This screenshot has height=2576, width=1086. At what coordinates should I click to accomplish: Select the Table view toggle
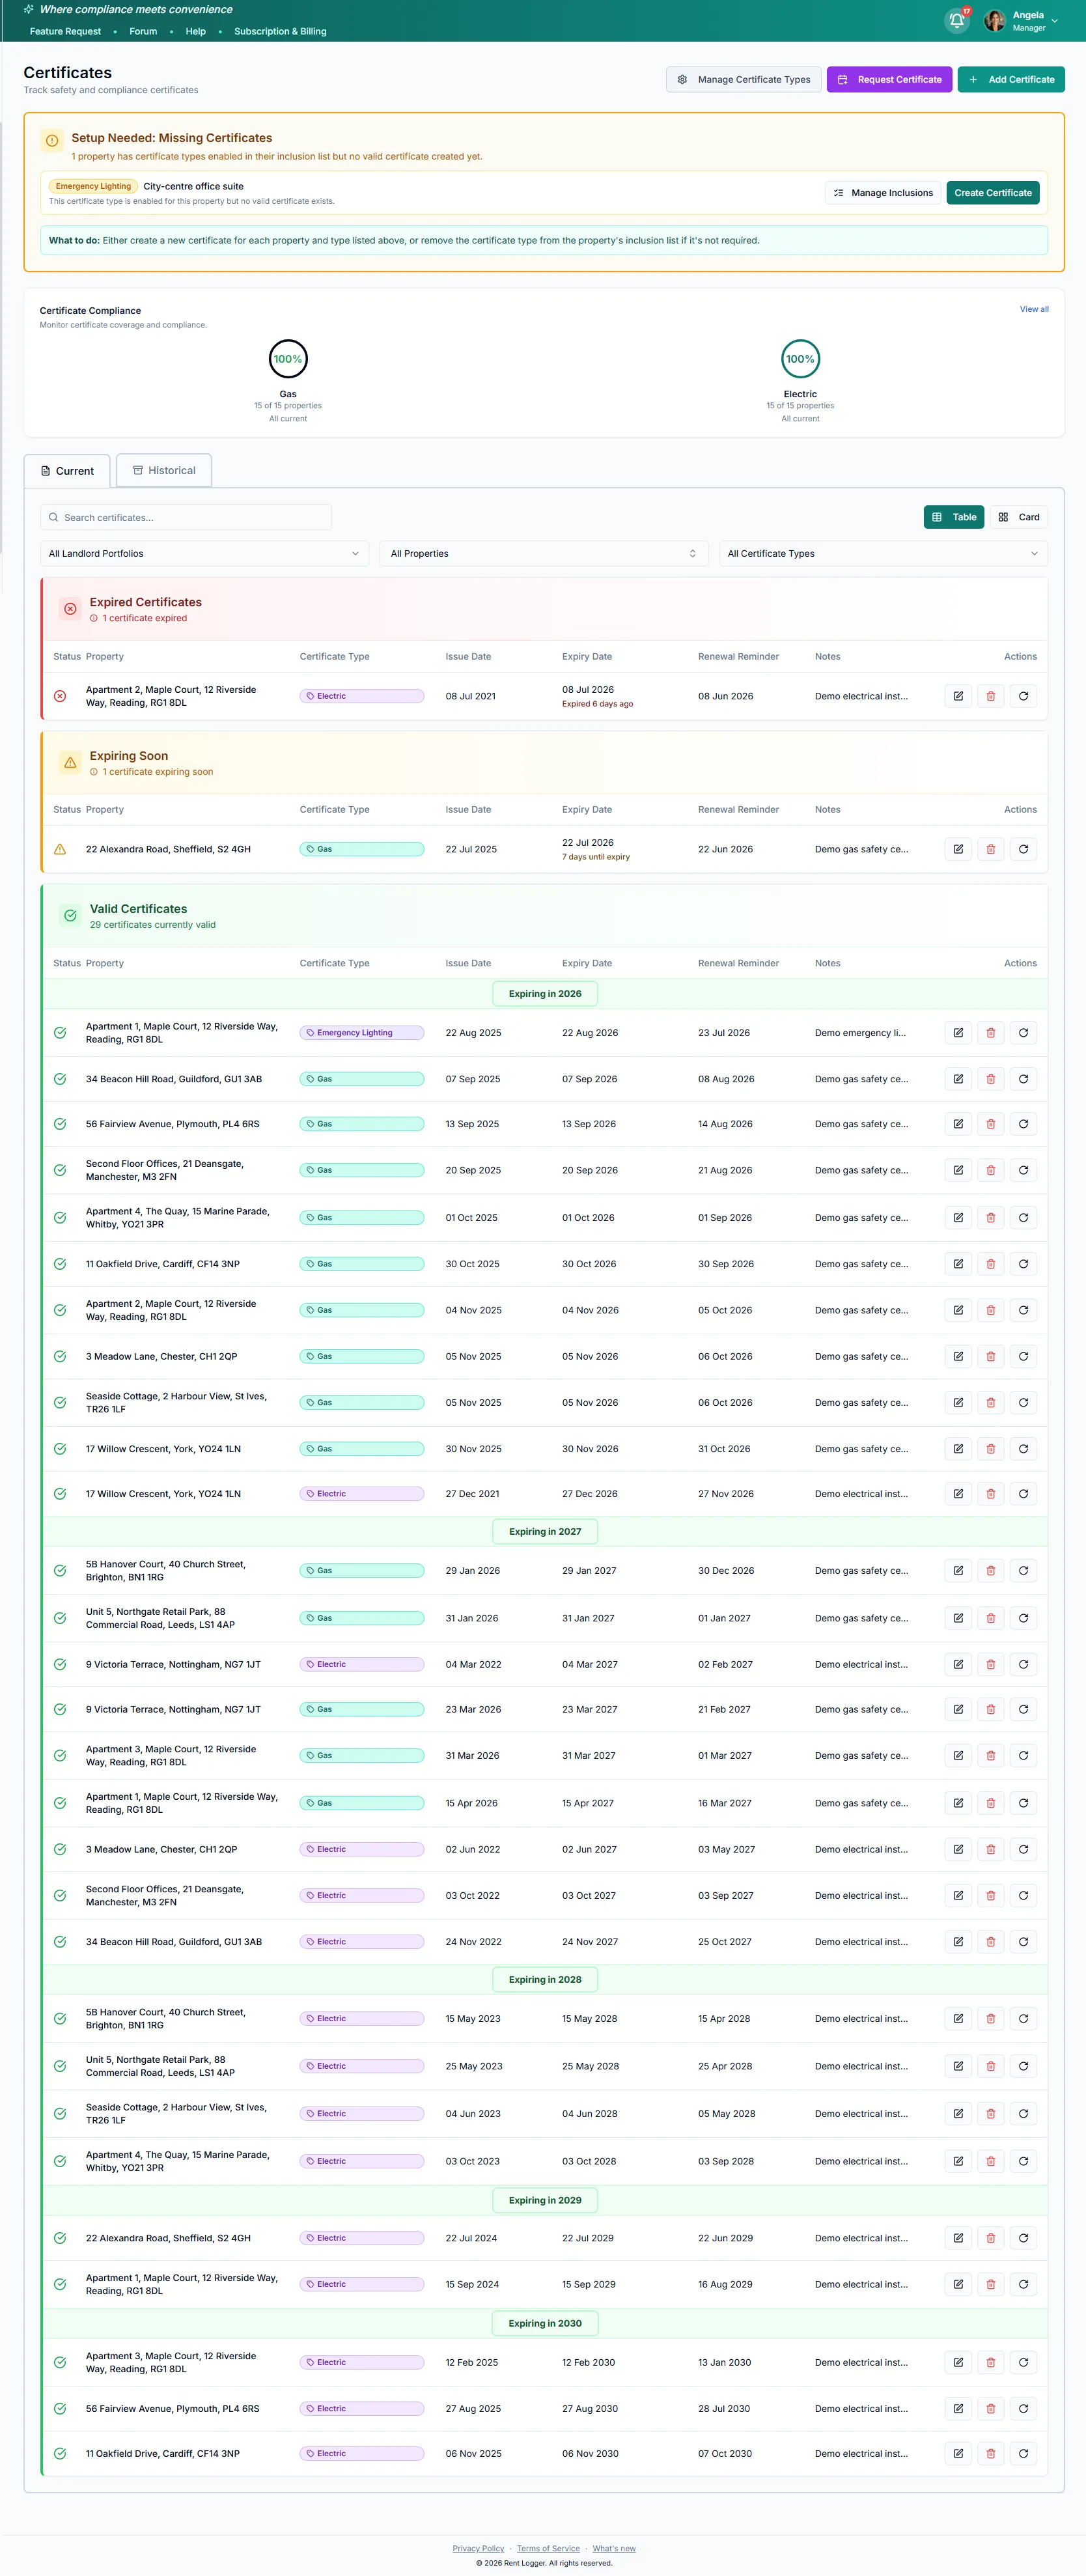point(954,517)
